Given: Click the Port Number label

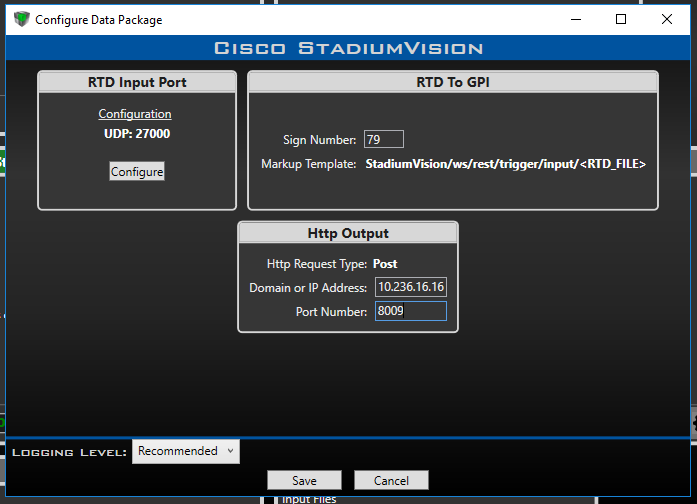Looking at the screenshot, I should [x=331, y=312].
